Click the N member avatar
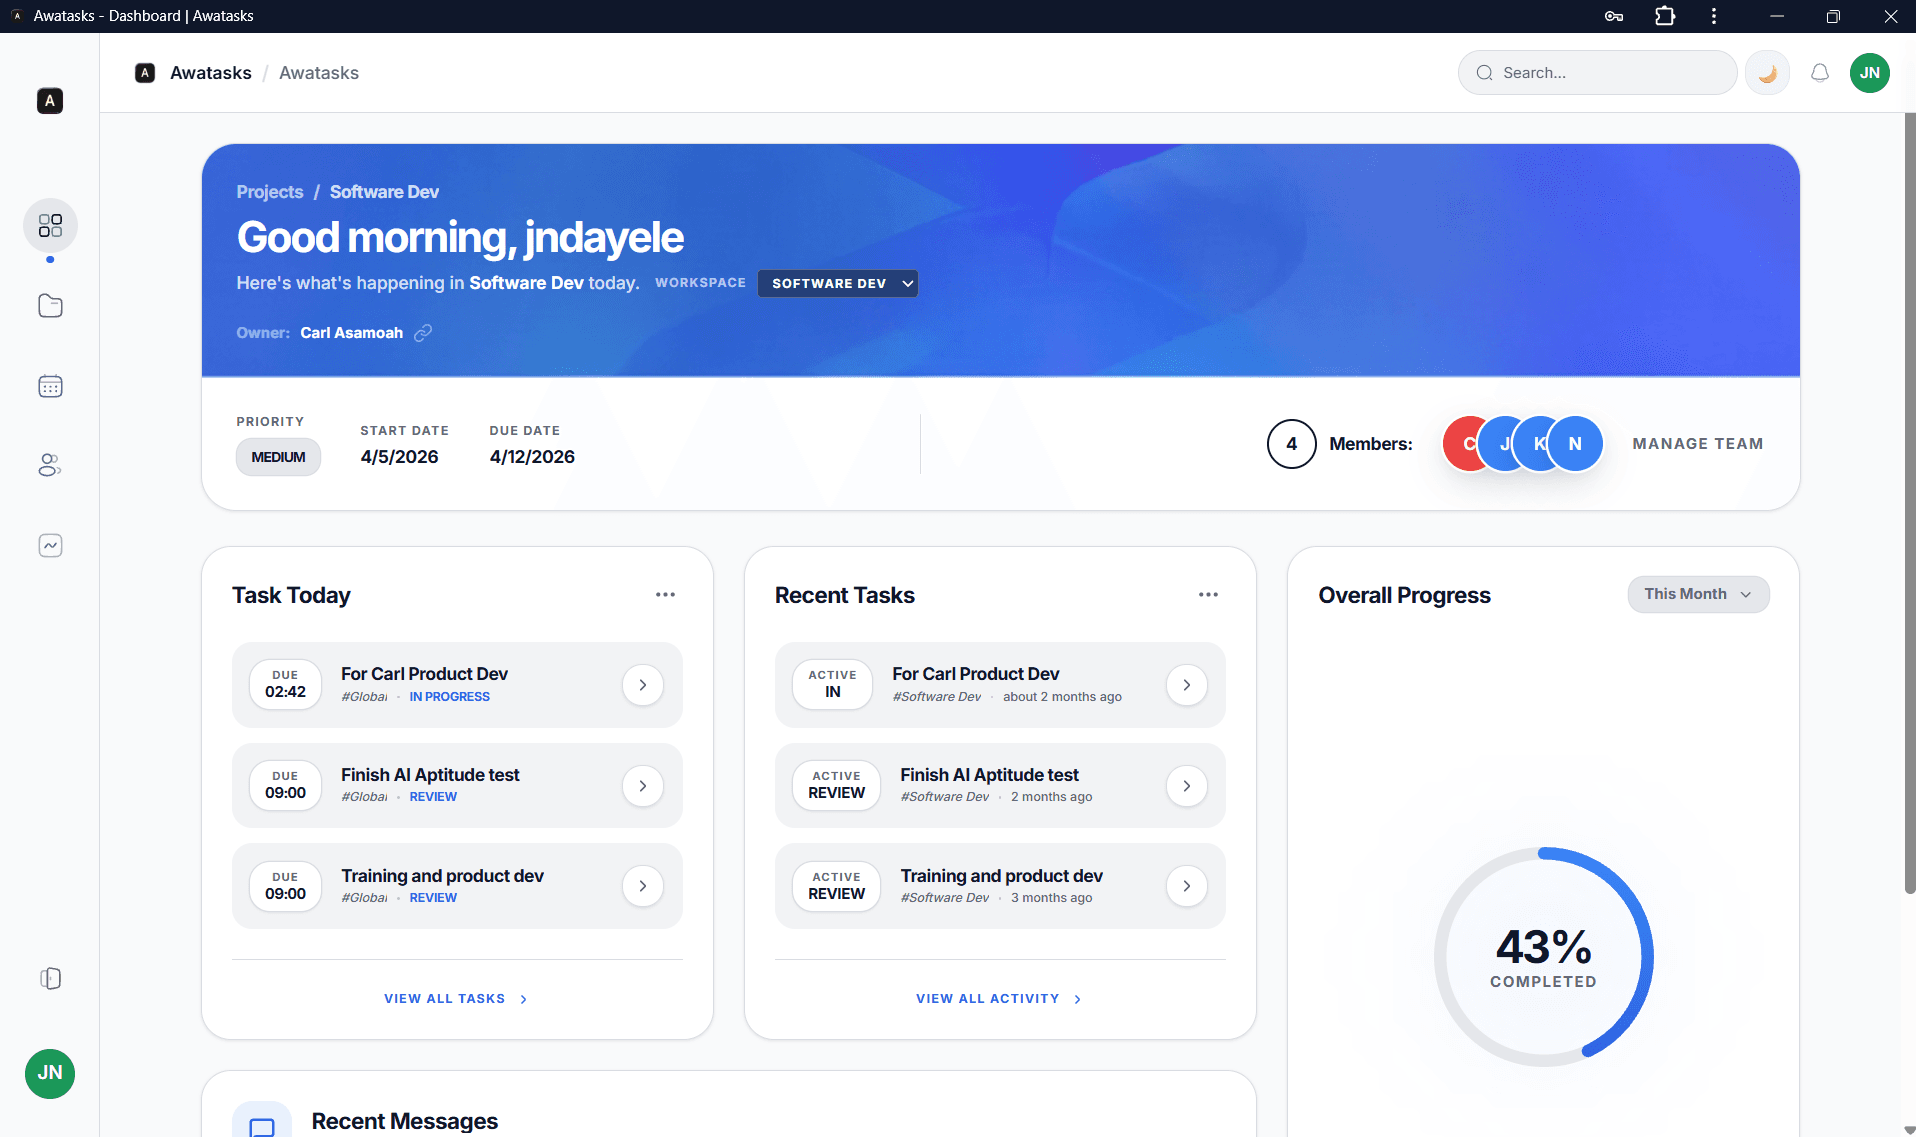The width and height of the screenshot is (1916, 1137). coord(1575,444)
